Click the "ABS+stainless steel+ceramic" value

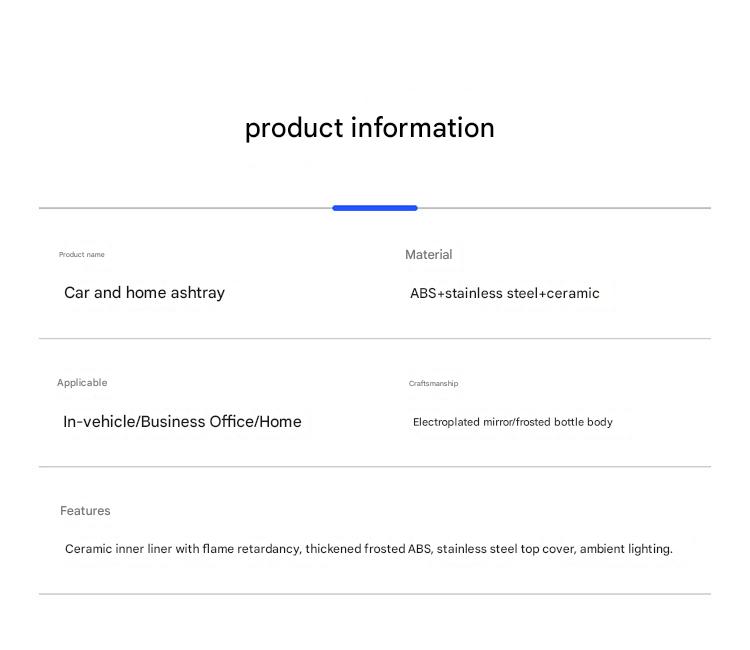[504, 293]
